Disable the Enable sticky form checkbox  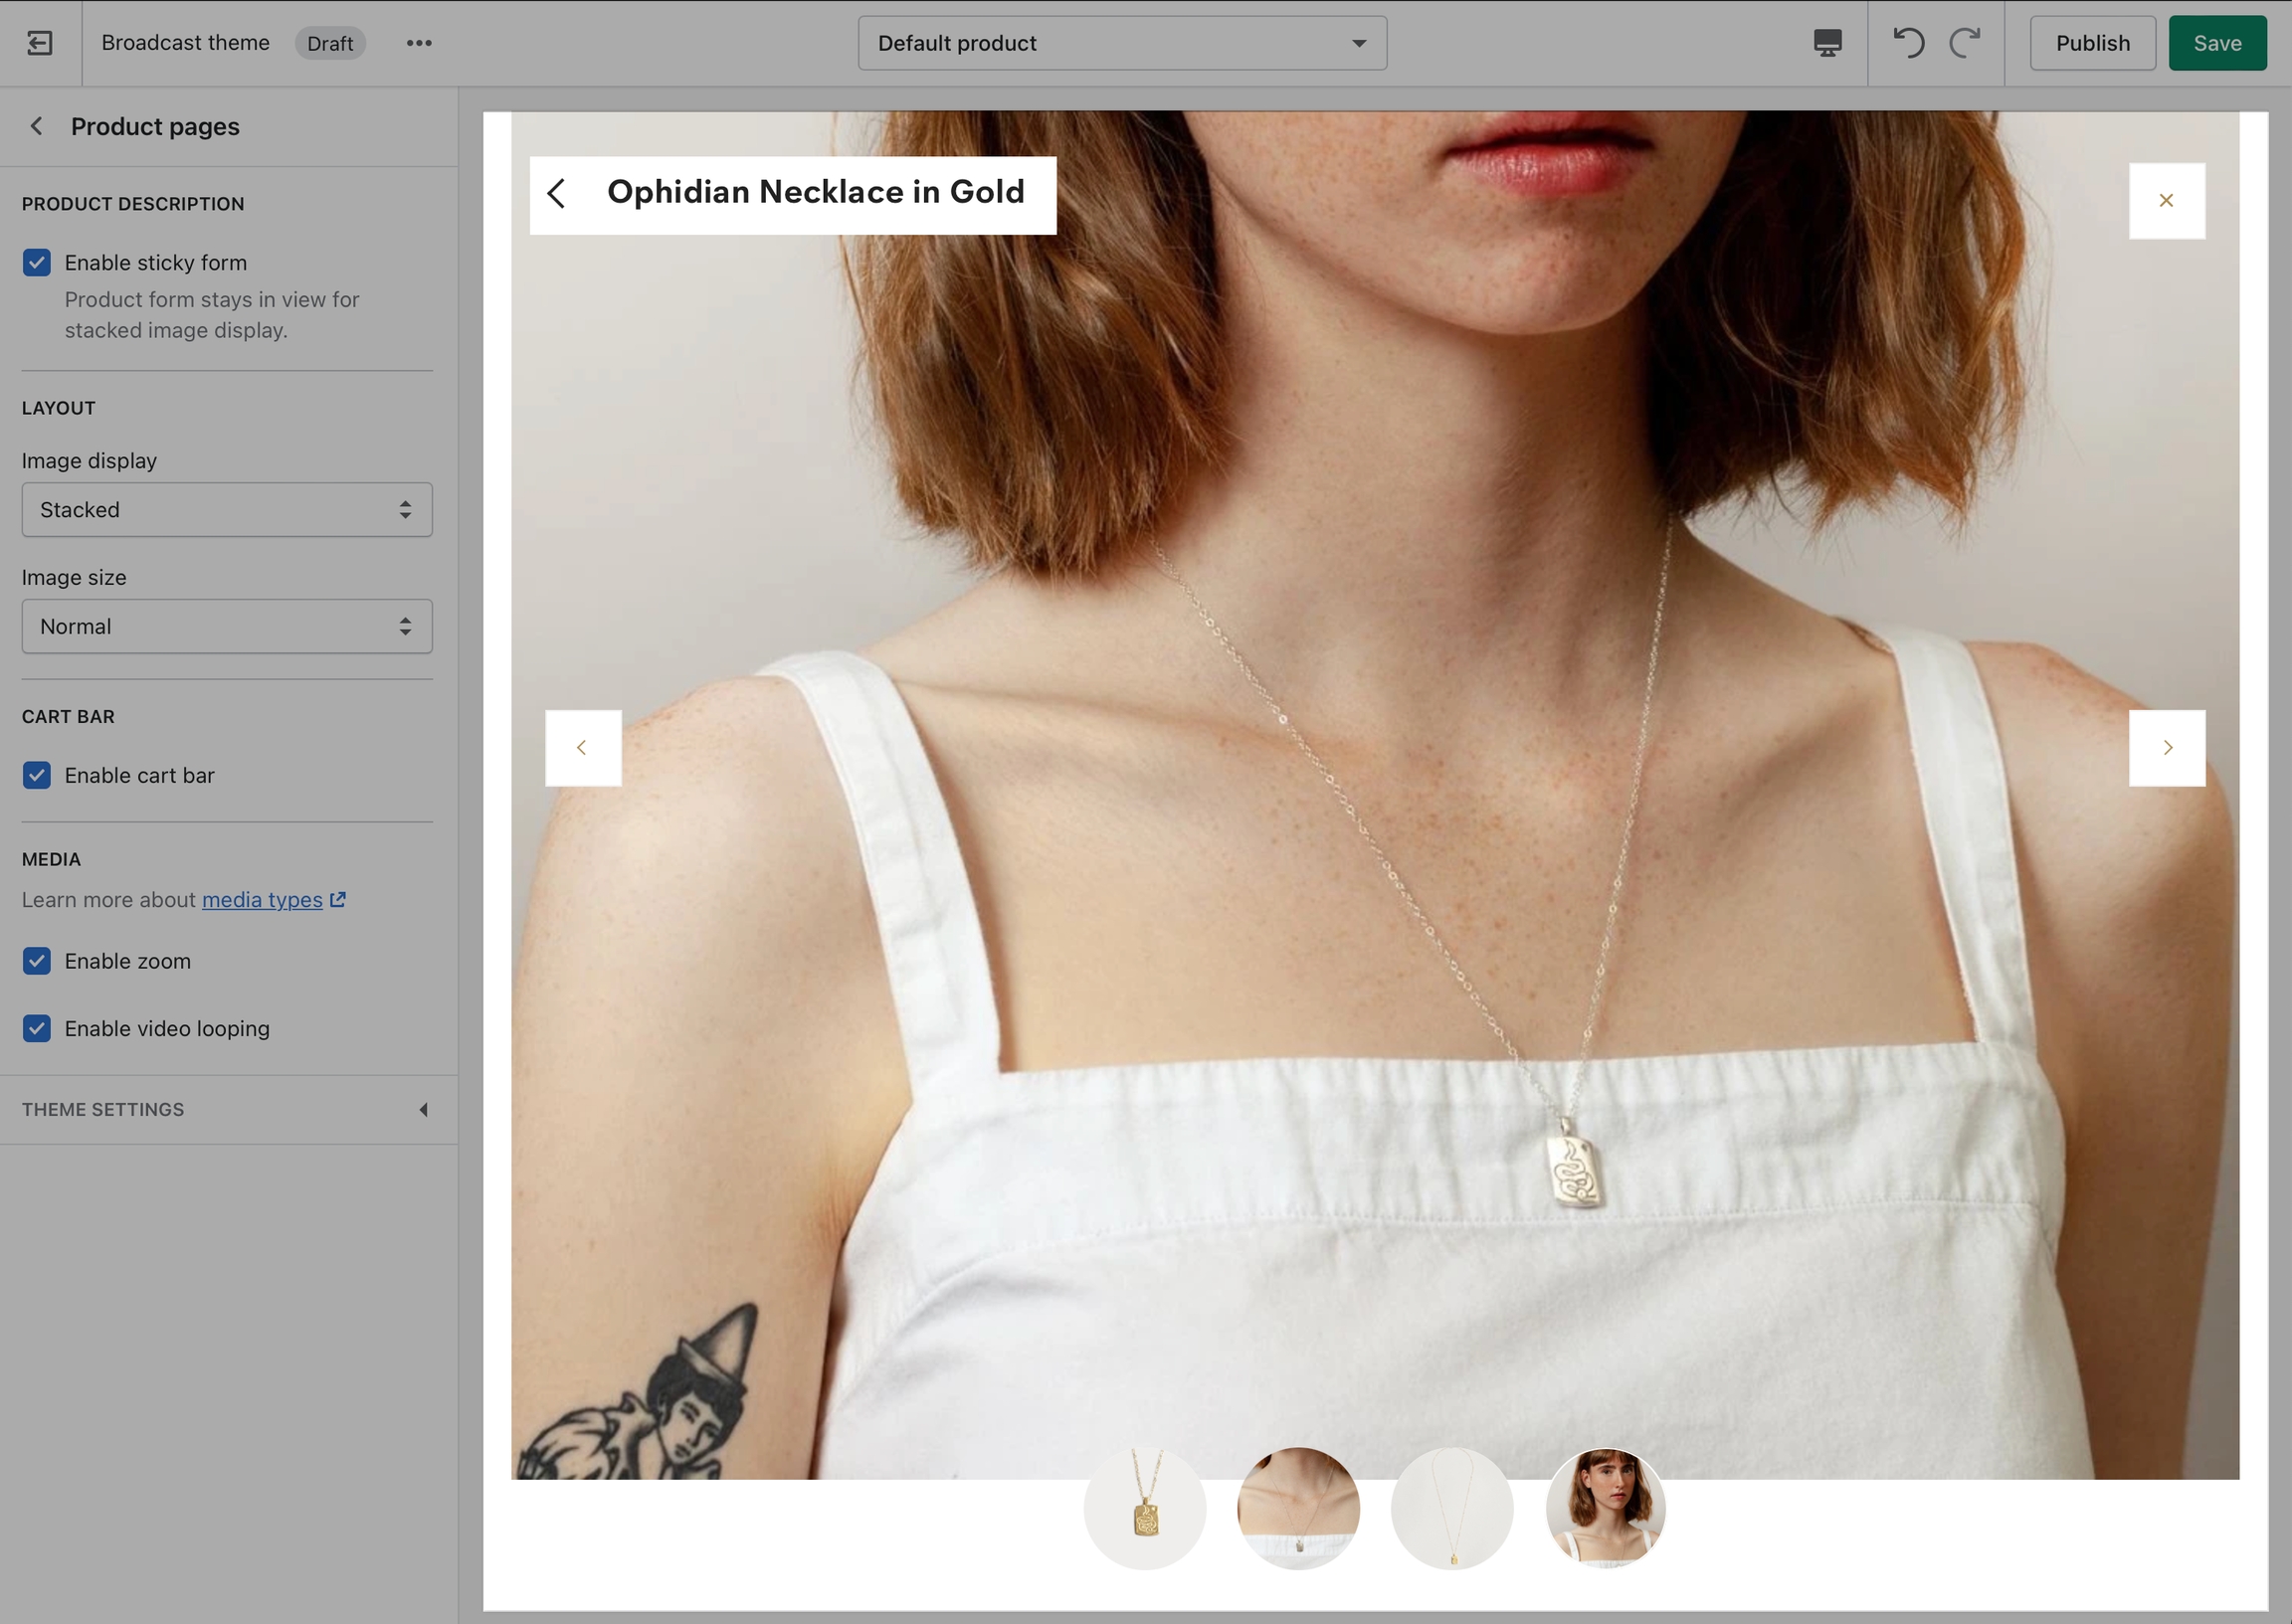pyautogui.click(x=37, y=263)
